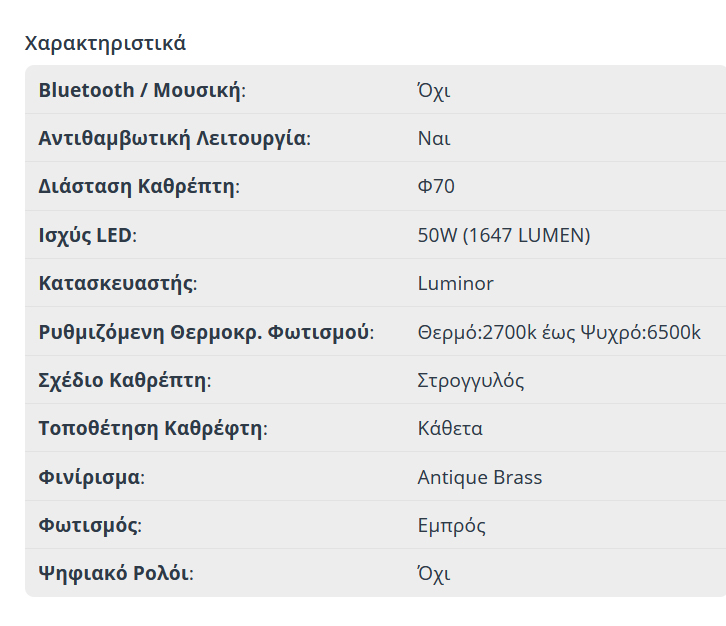Screen dimensions: 726x626
Task: Click the Ναι value for anti-fog function
Action: (433, 138)
